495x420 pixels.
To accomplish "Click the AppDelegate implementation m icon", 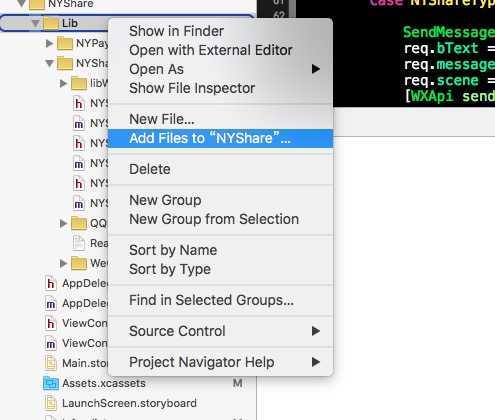I will pyautogui.click(x=51, y=303).
